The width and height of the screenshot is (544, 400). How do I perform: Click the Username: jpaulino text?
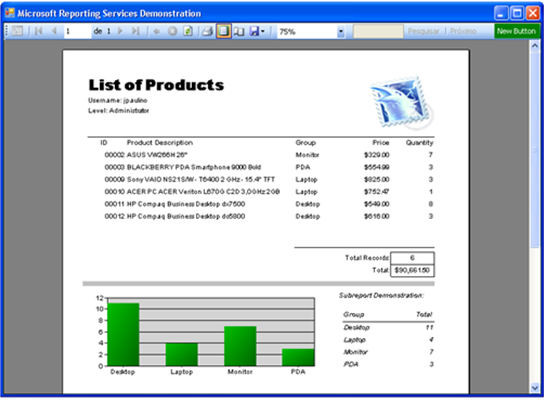click(x=118, y=100)
